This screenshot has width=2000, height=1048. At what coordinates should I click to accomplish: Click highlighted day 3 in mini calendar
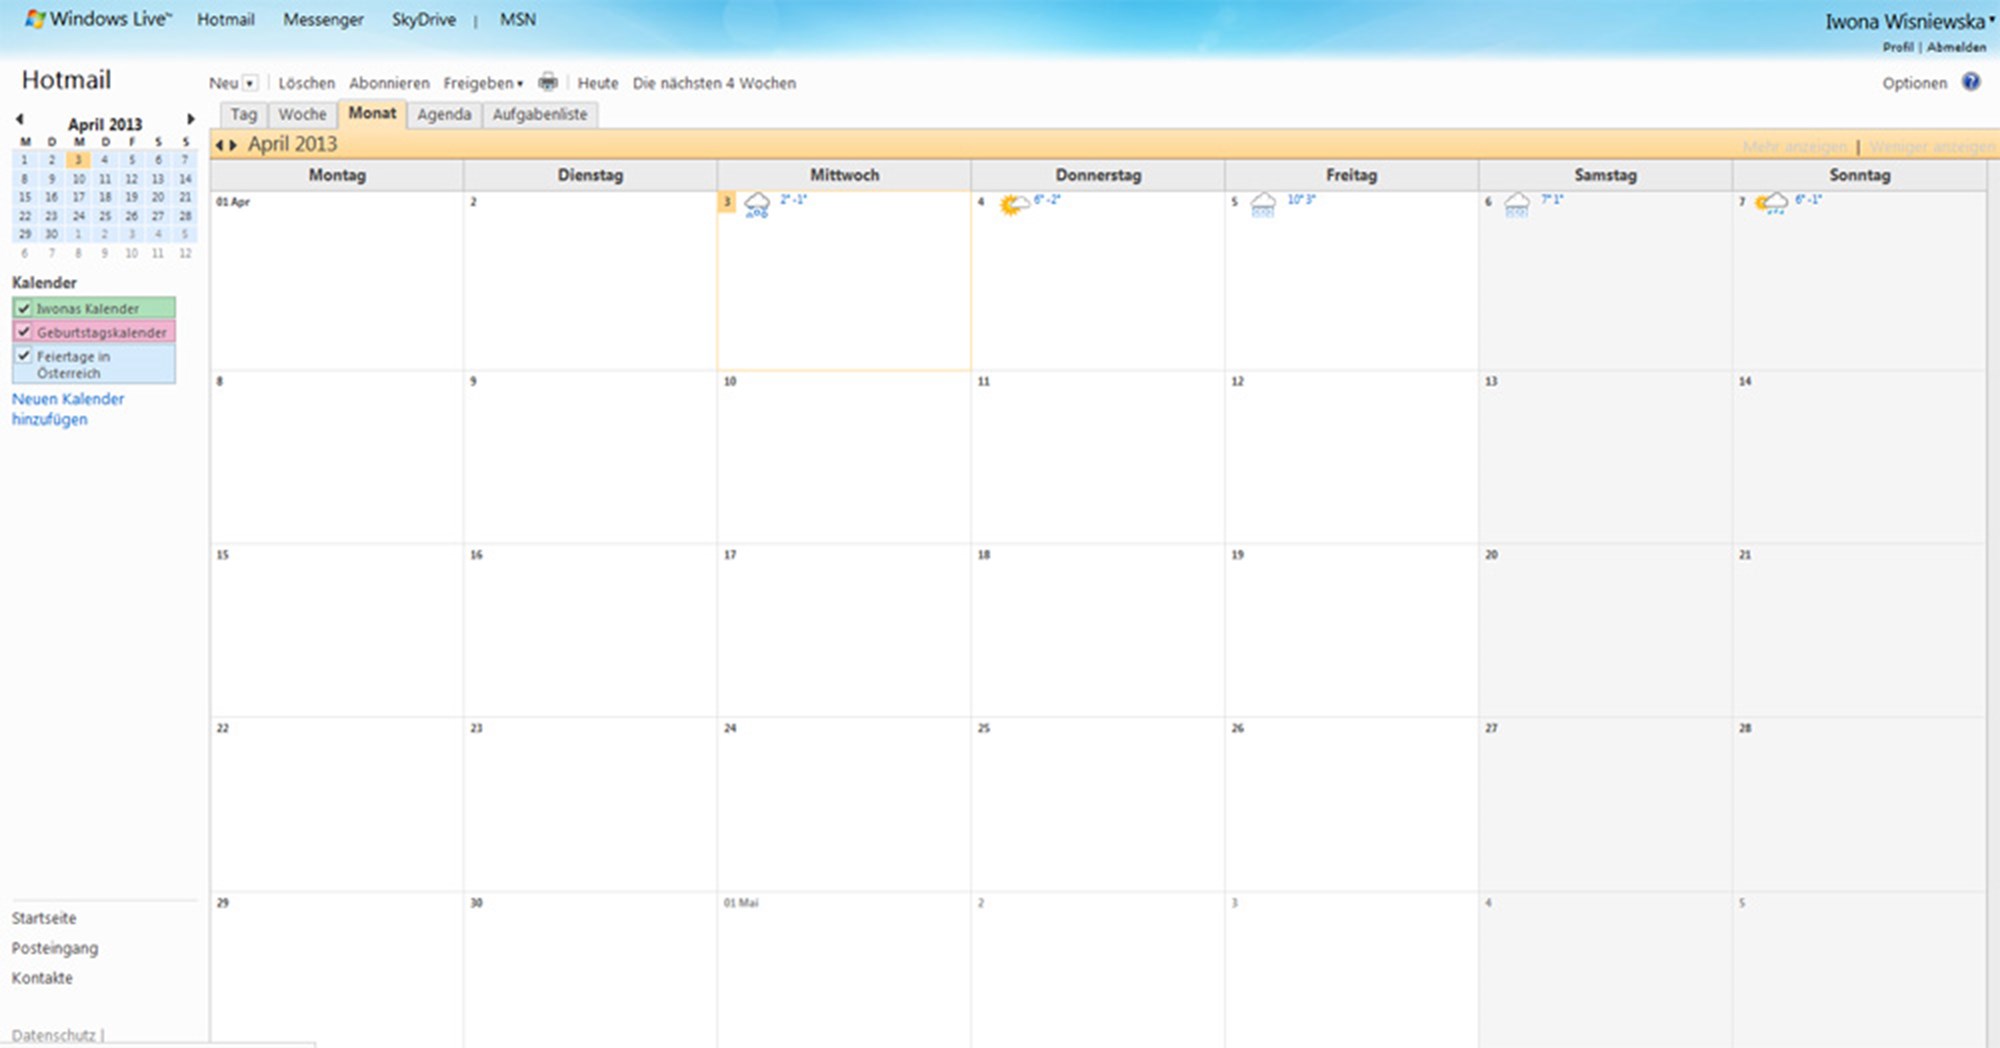pos(78,160)
